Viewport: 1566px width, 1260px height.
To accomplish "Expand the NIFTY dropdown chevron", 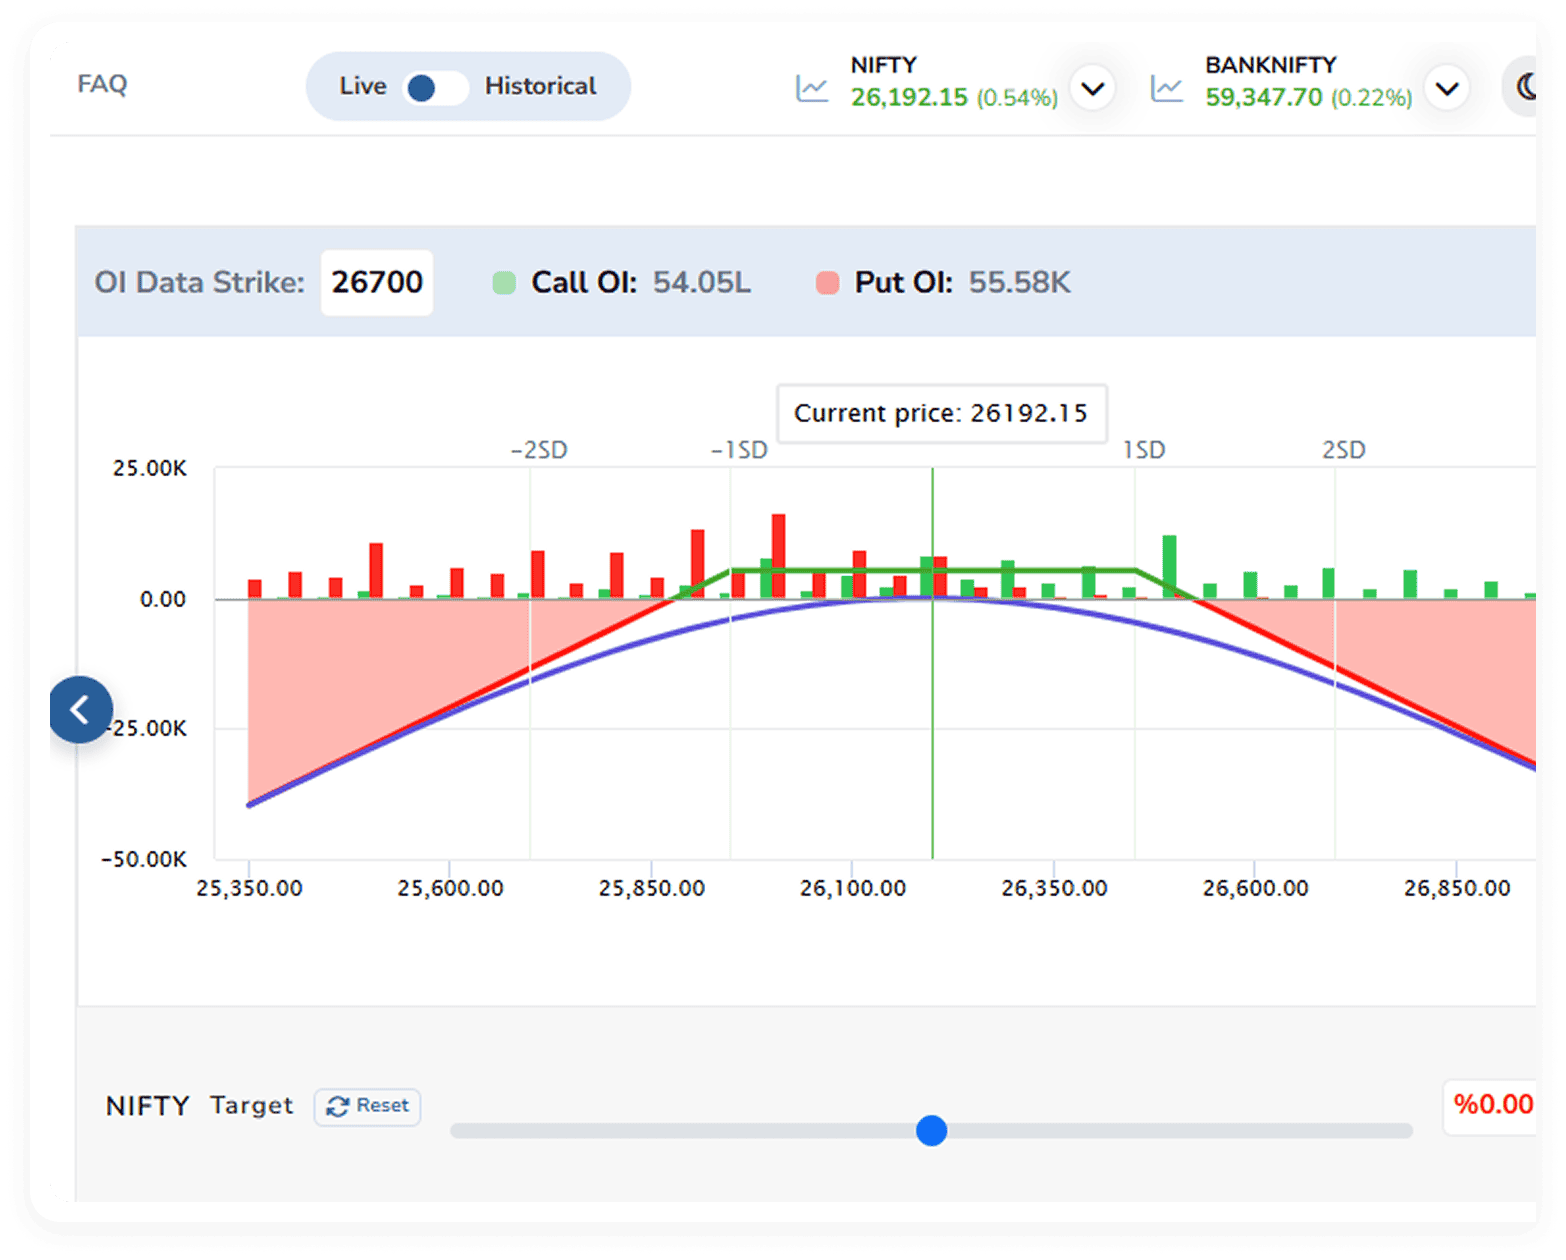I will 1092,89.
